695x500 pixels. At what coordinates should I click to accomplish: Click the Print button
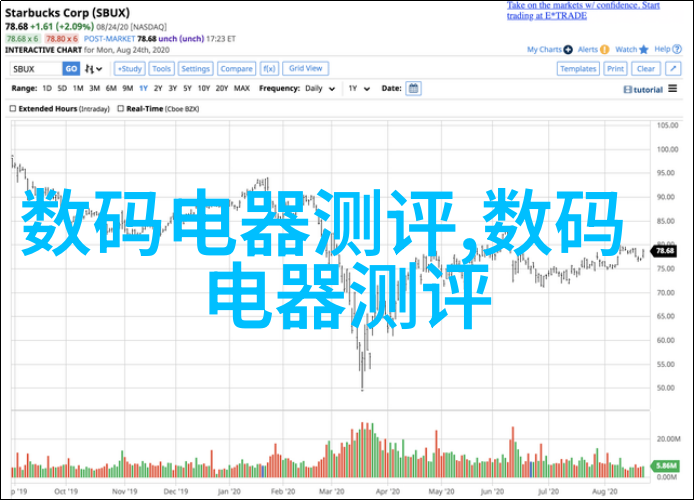pyautogui.click(x=615, y=69)
